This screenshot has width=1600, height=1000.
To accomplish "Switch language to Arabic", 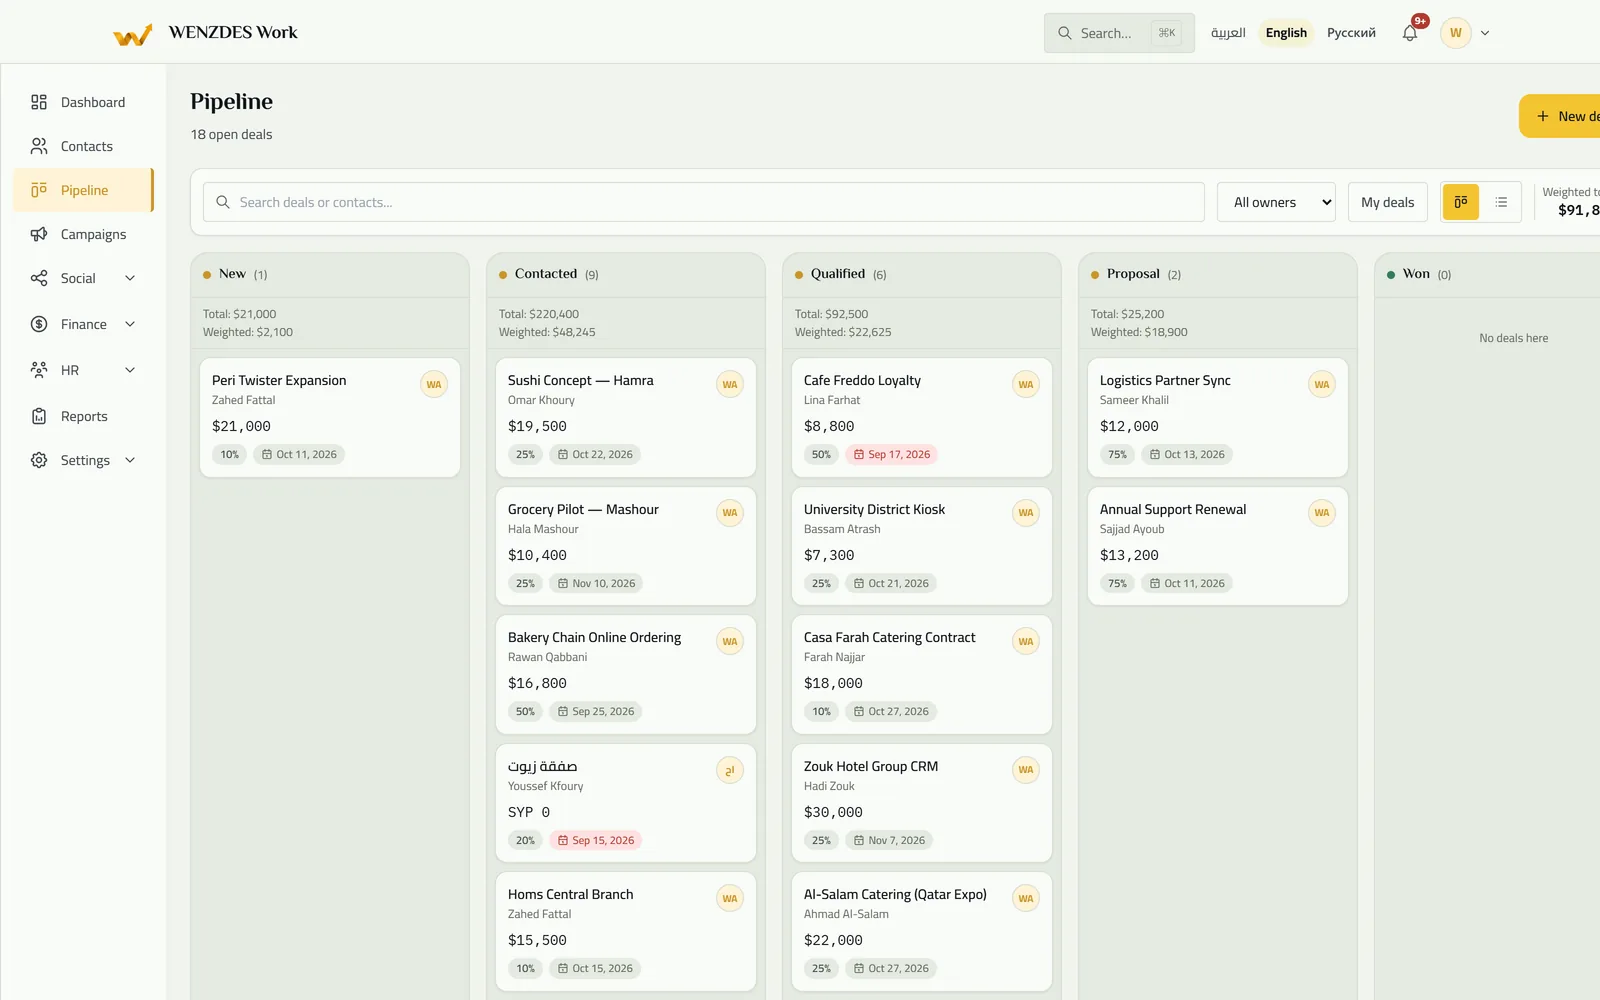I will pos(1228,33).
